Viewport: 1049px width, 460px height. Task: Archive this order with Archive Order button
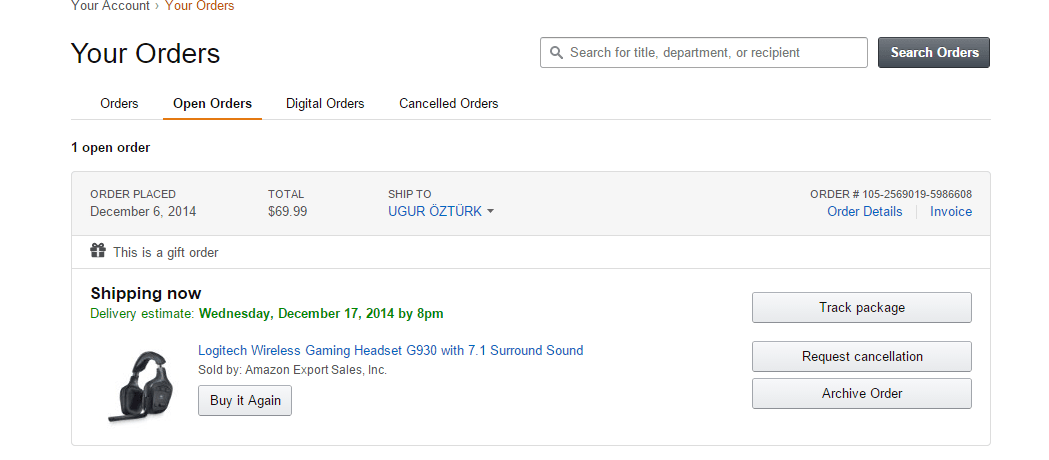click(861, 394)
